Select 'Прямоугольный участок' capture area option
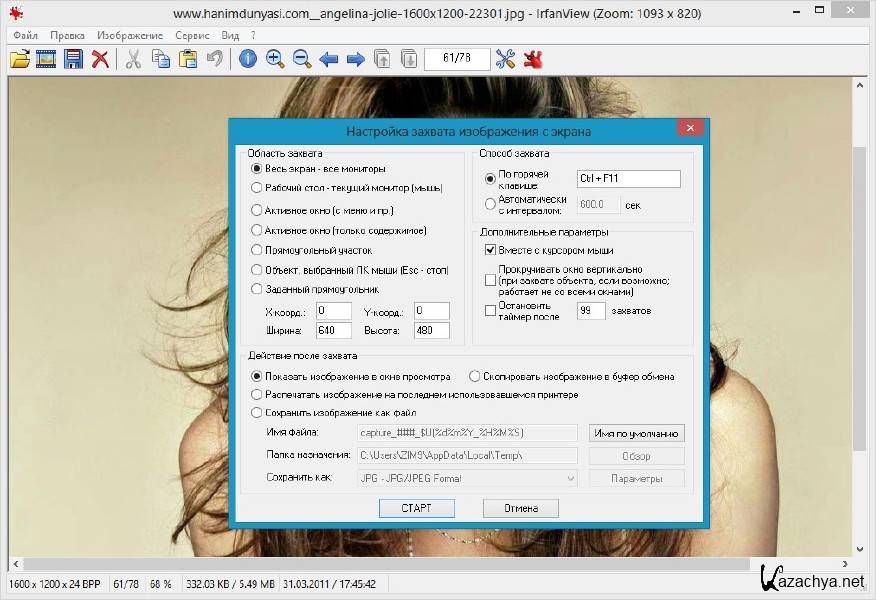The width and height of the screenshot is (876, 600). coord(257,250)
